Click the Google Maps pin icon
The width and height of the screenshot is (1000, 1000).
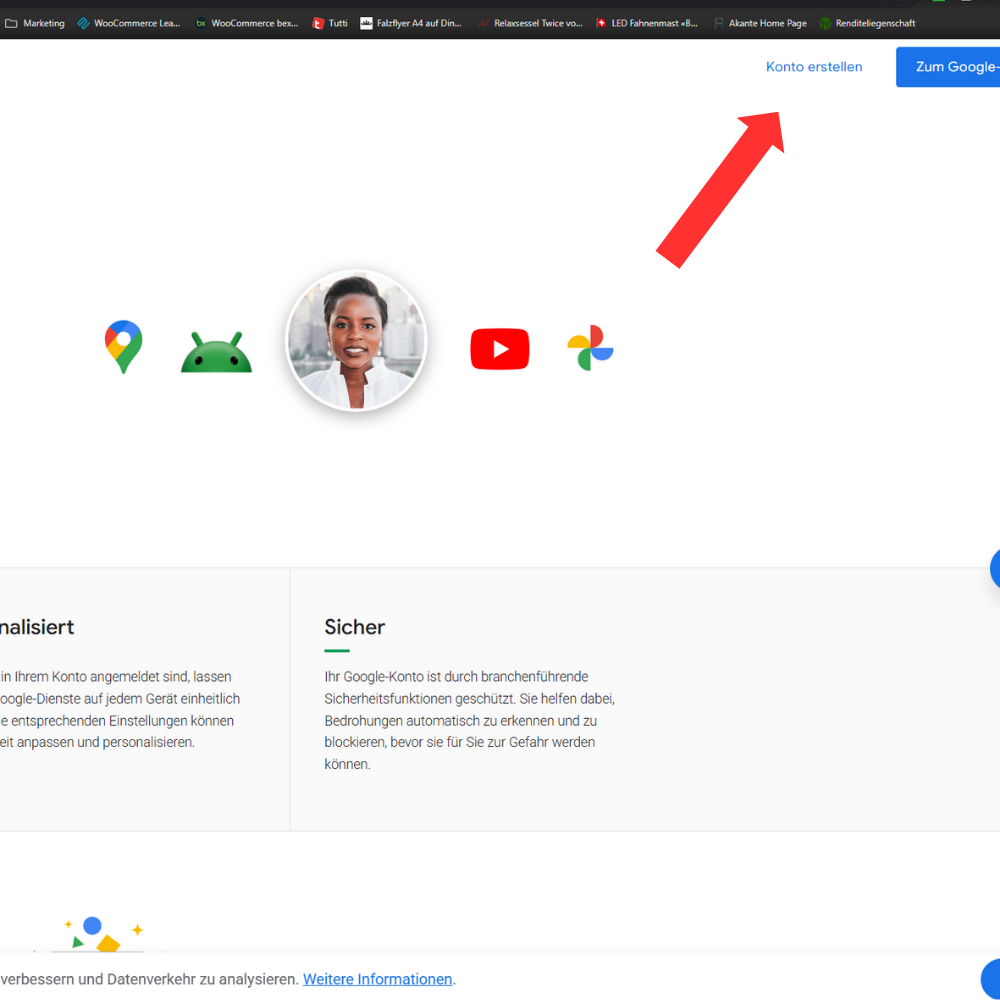click(123, 347)
